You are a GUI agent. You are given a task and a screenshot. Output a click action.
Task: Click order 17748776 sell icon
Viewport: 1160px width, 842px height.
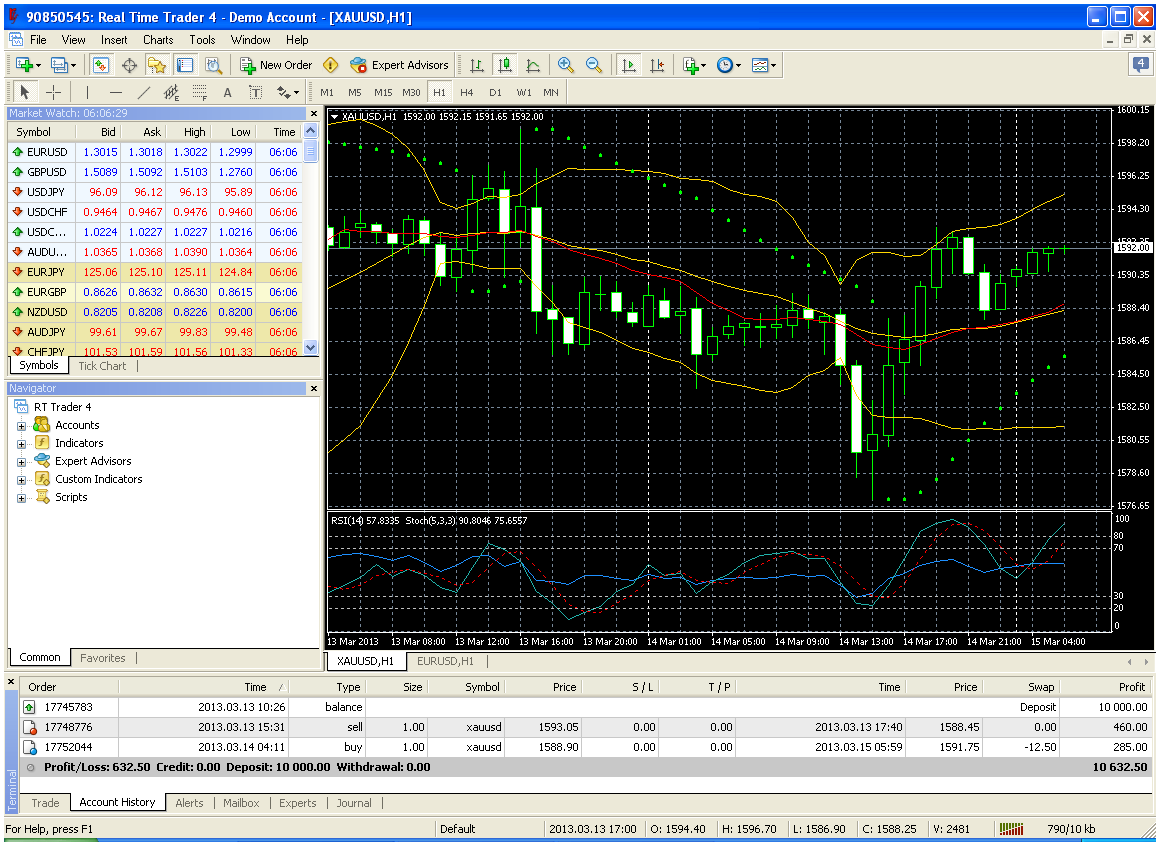(30, 727)
